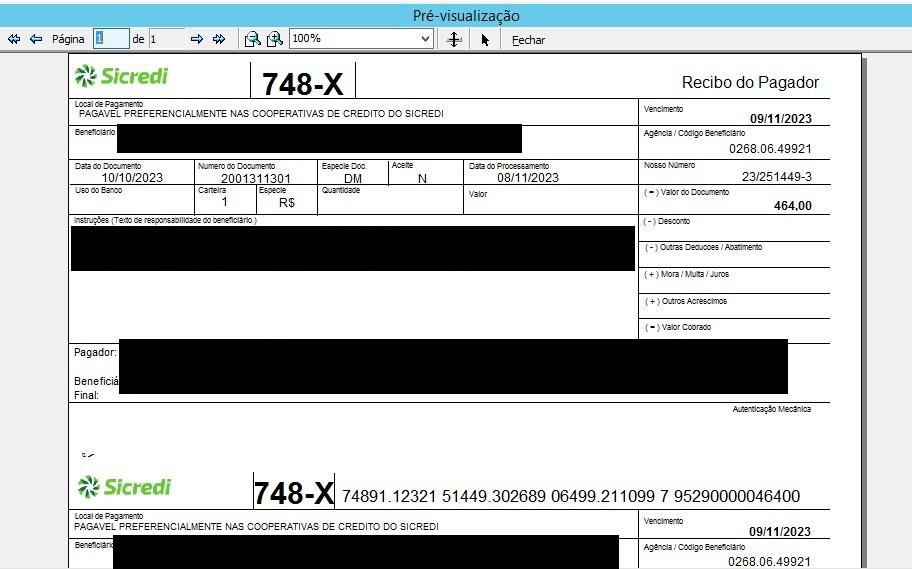Go to first page double-arrow icon

click(14, 39)
